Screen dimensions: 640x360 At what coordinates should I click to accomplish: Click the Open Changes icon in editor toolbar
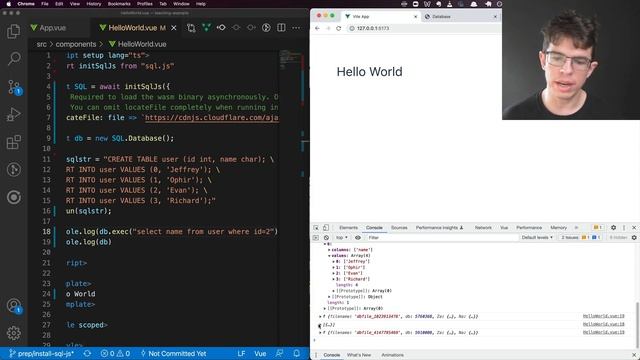coord(191,28)
